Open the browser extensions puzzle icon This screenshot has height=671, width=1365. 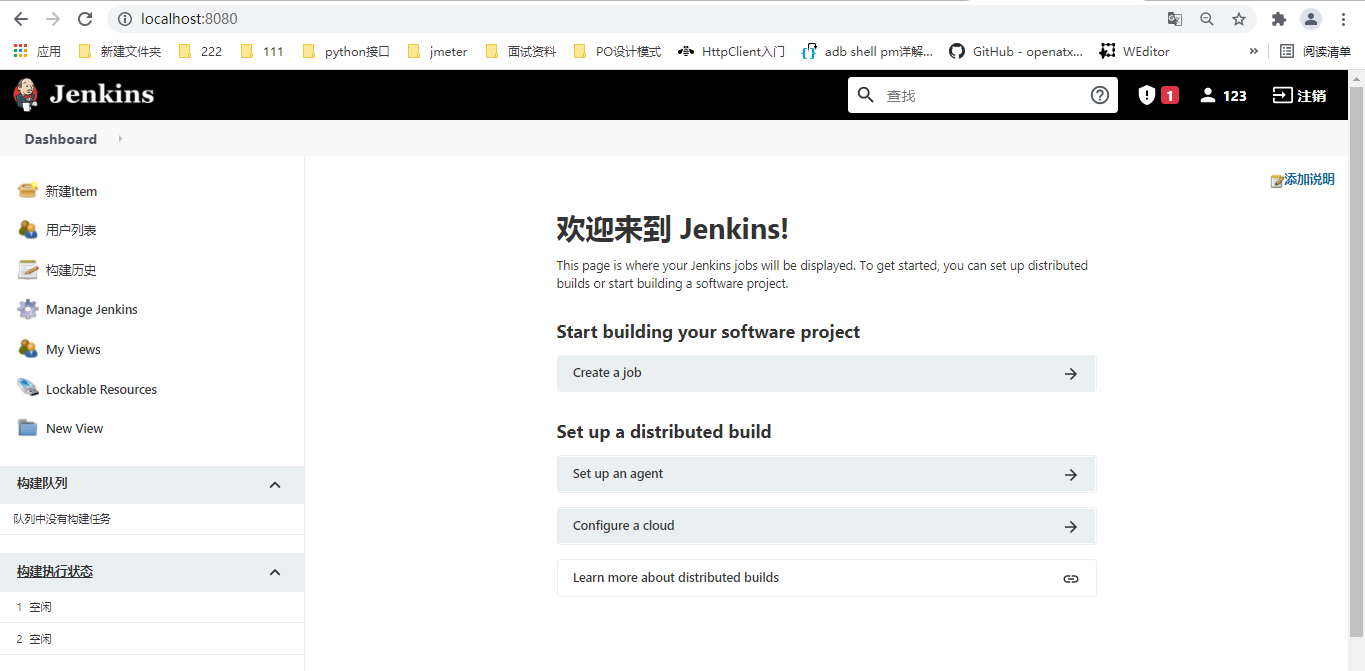(1278, 19)
